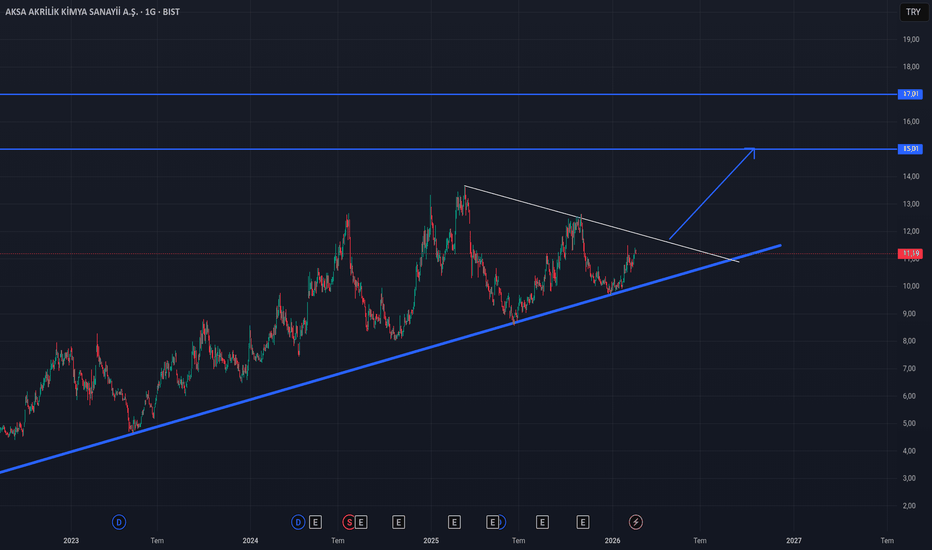Click the 6,00 price axis label
The height and width of the screenshot is (550, 932).
click(911, 396)
